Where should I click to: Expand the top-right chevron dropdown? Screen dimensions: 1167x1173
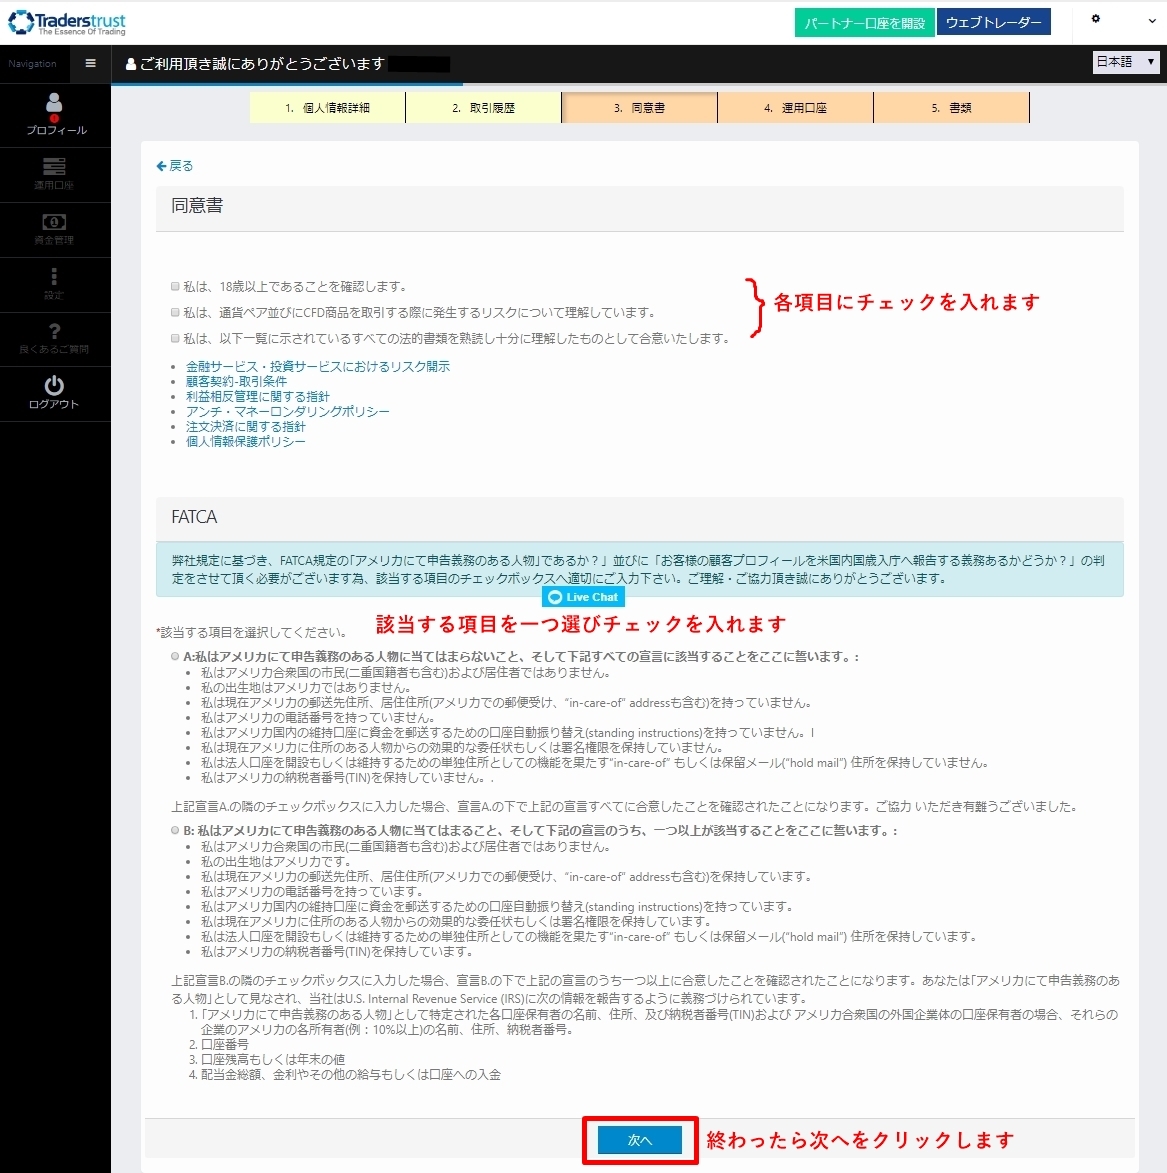click(1152, 21)
